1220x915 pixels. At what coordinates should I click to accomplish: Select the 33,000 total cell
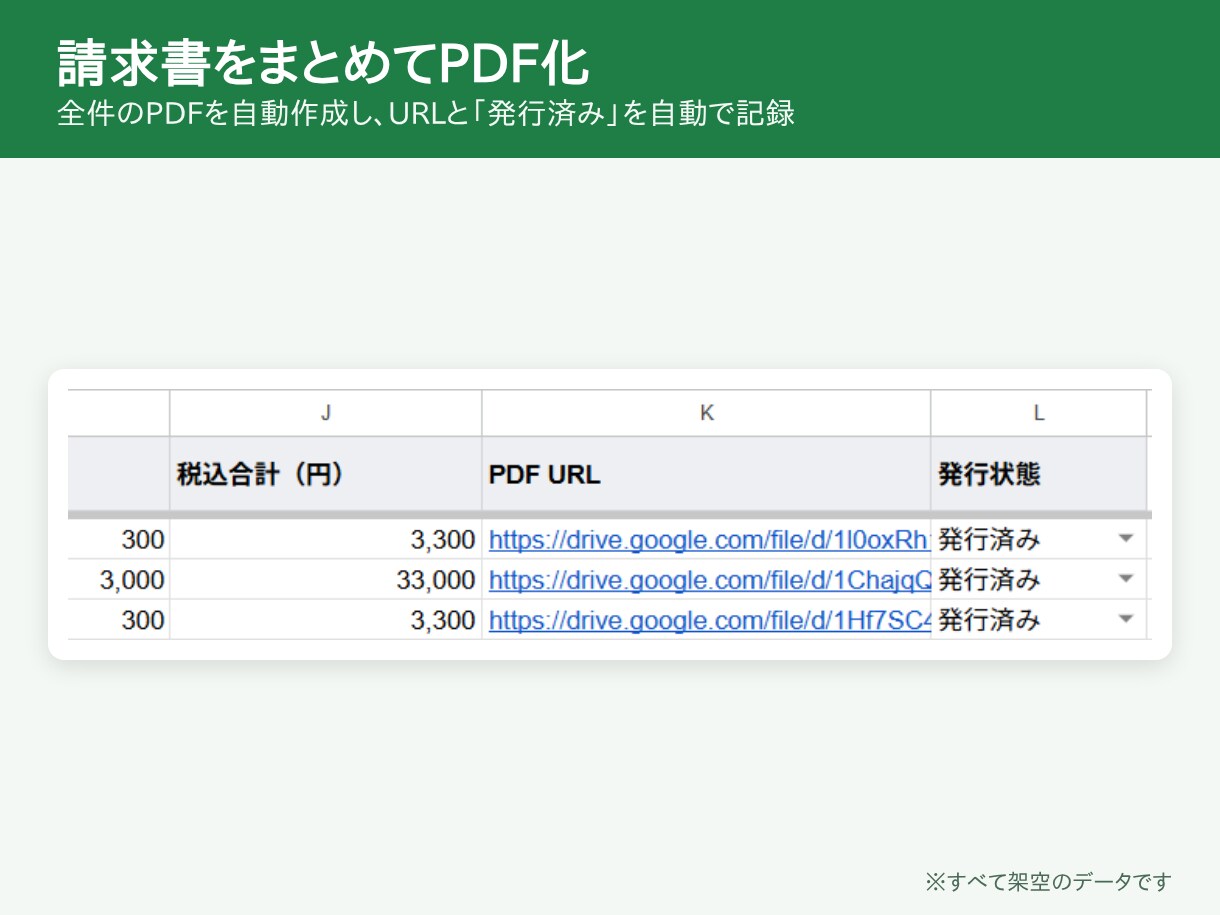pos(326,580)
